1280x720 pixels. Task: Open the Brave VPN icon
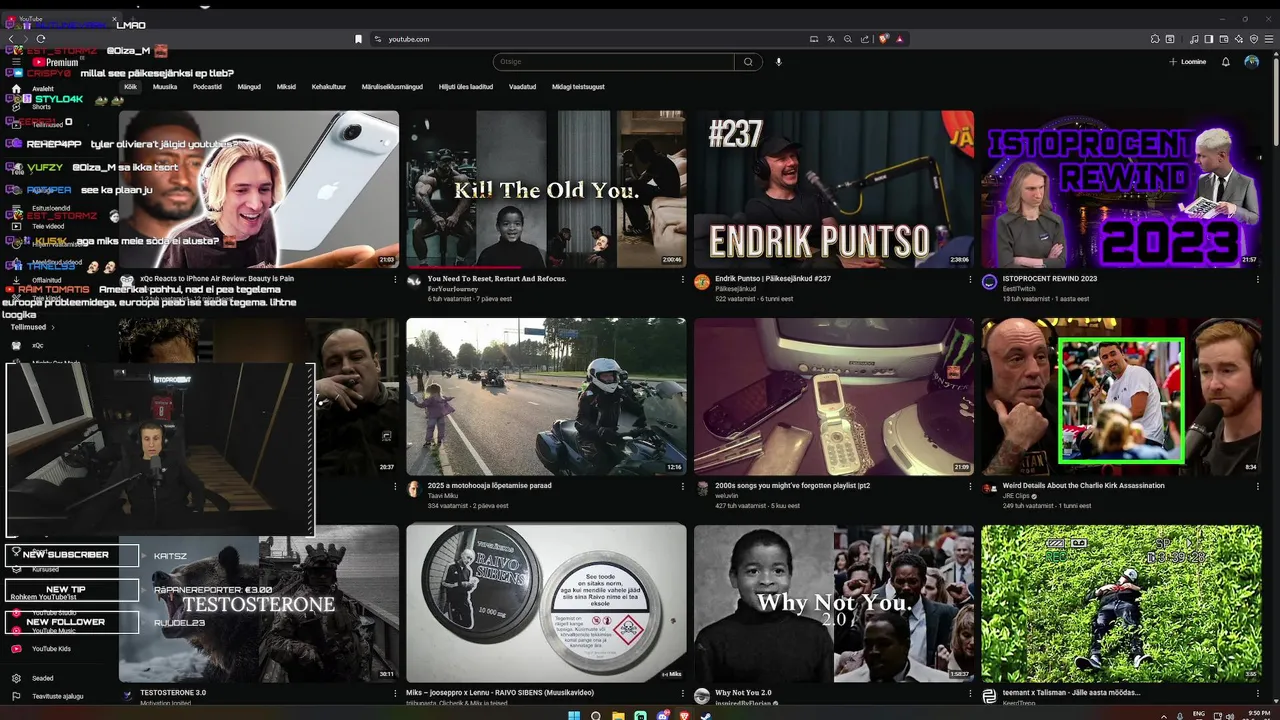1254,39
